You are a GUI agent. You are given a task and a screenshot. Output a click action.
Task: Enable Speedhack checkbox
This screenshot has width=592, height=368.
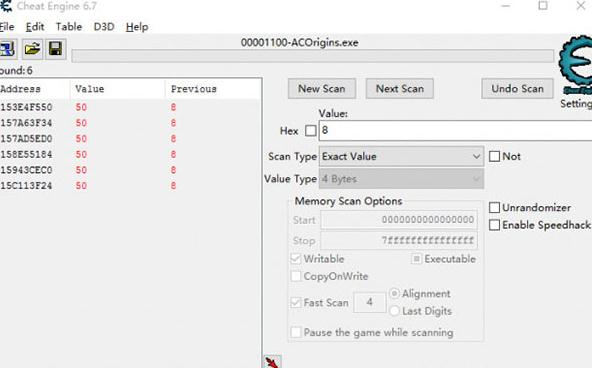pyautogui.click(x=494, y=225)
